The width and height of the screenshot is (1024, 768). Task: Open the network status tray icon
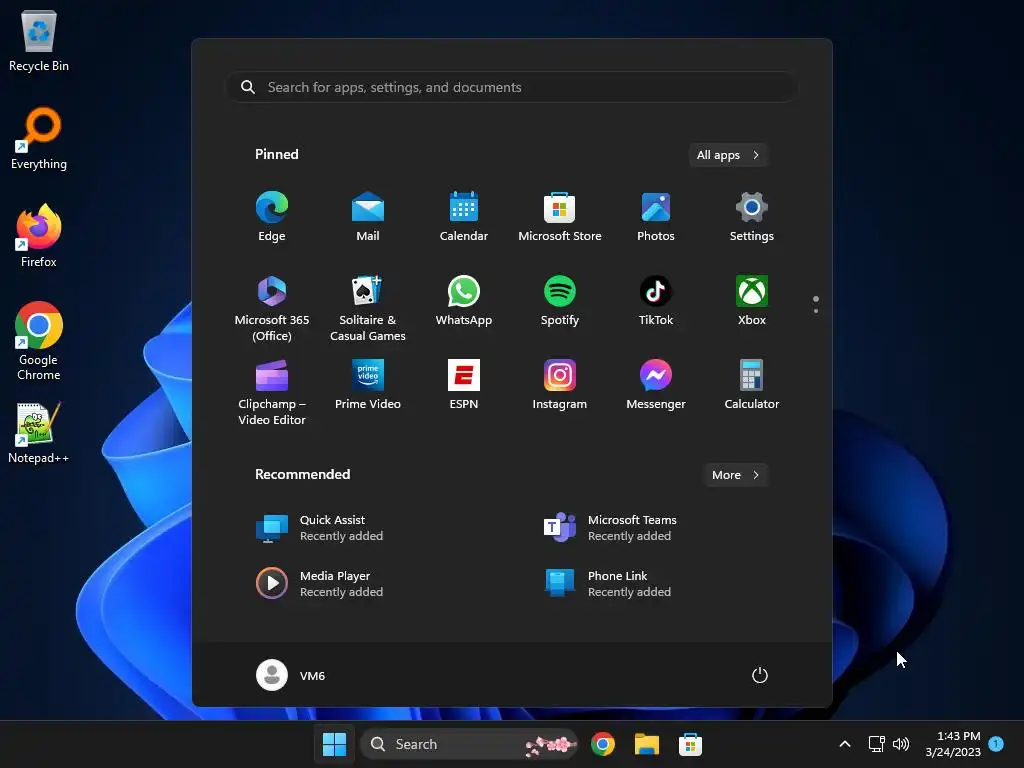(x=876, y=744)
